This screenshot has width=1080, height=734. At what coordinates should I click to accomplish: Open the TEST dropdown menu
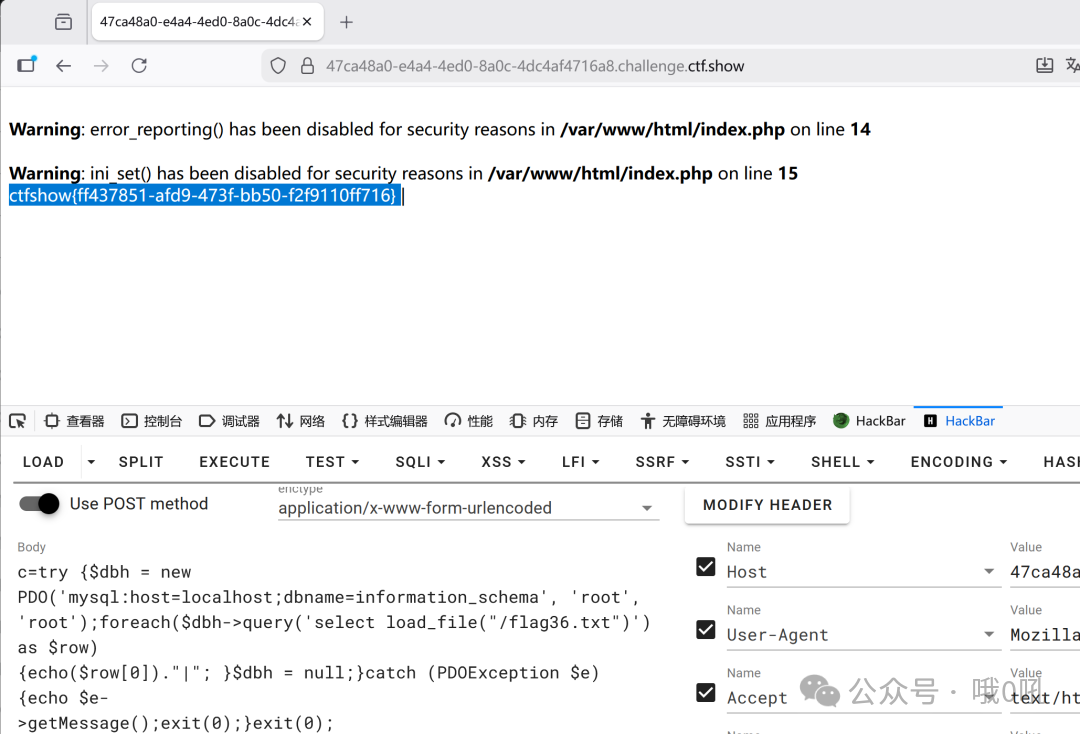332,462
